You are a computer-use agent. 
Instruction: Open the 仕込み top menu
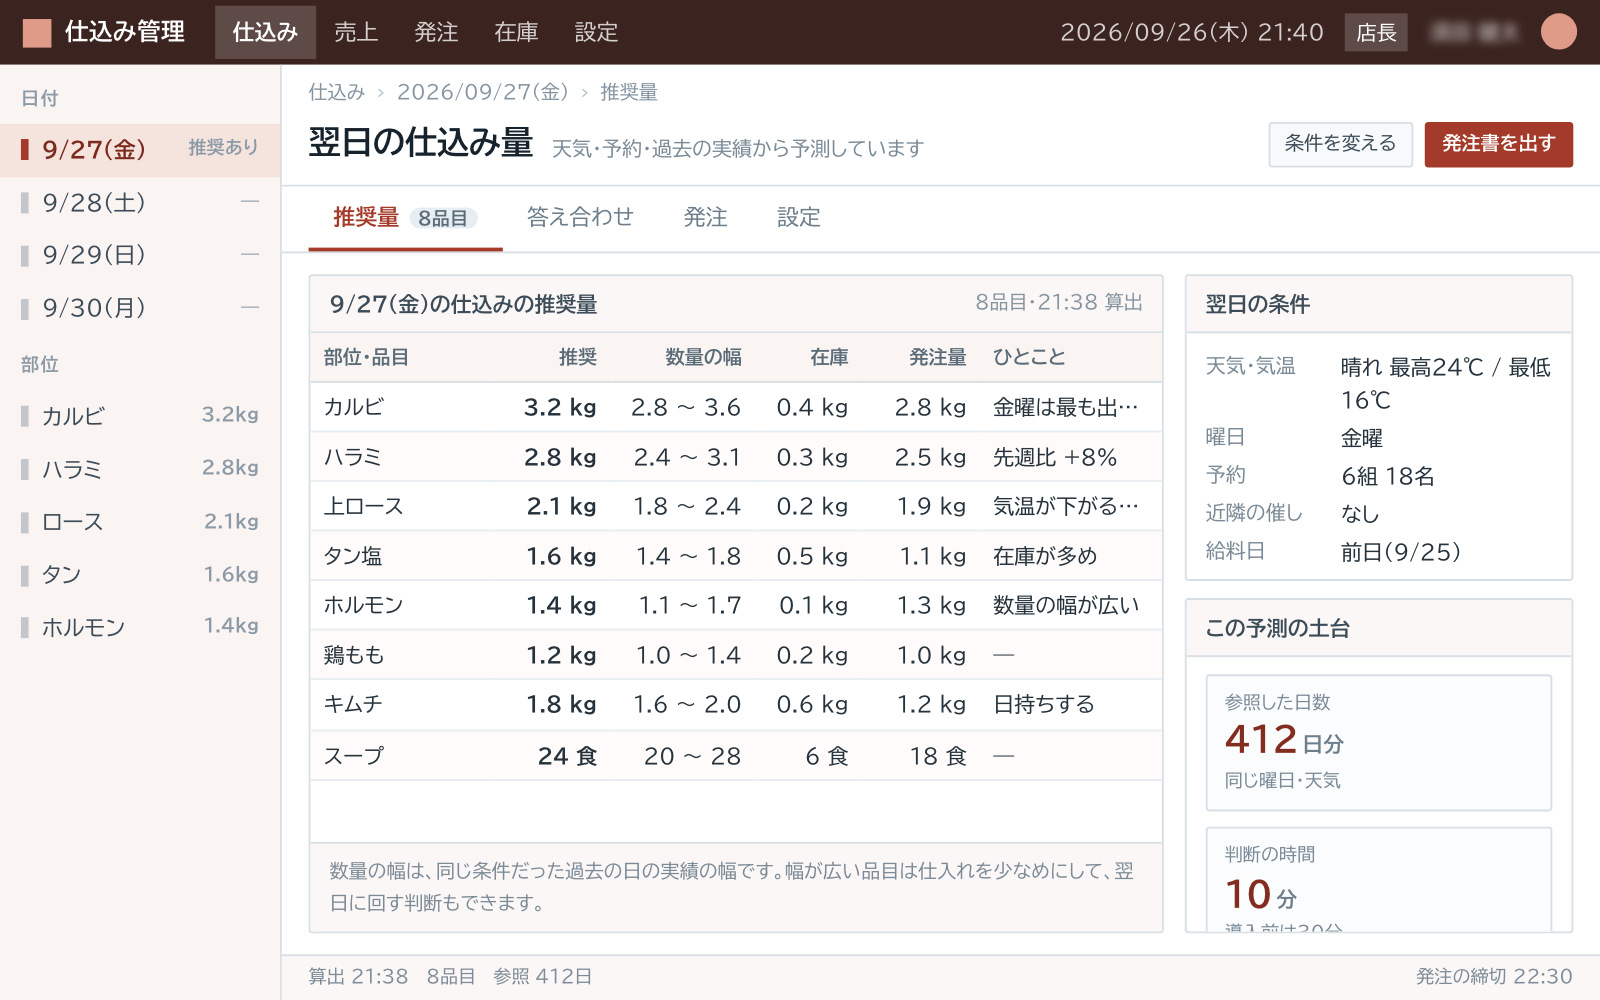tap(265, 32)
